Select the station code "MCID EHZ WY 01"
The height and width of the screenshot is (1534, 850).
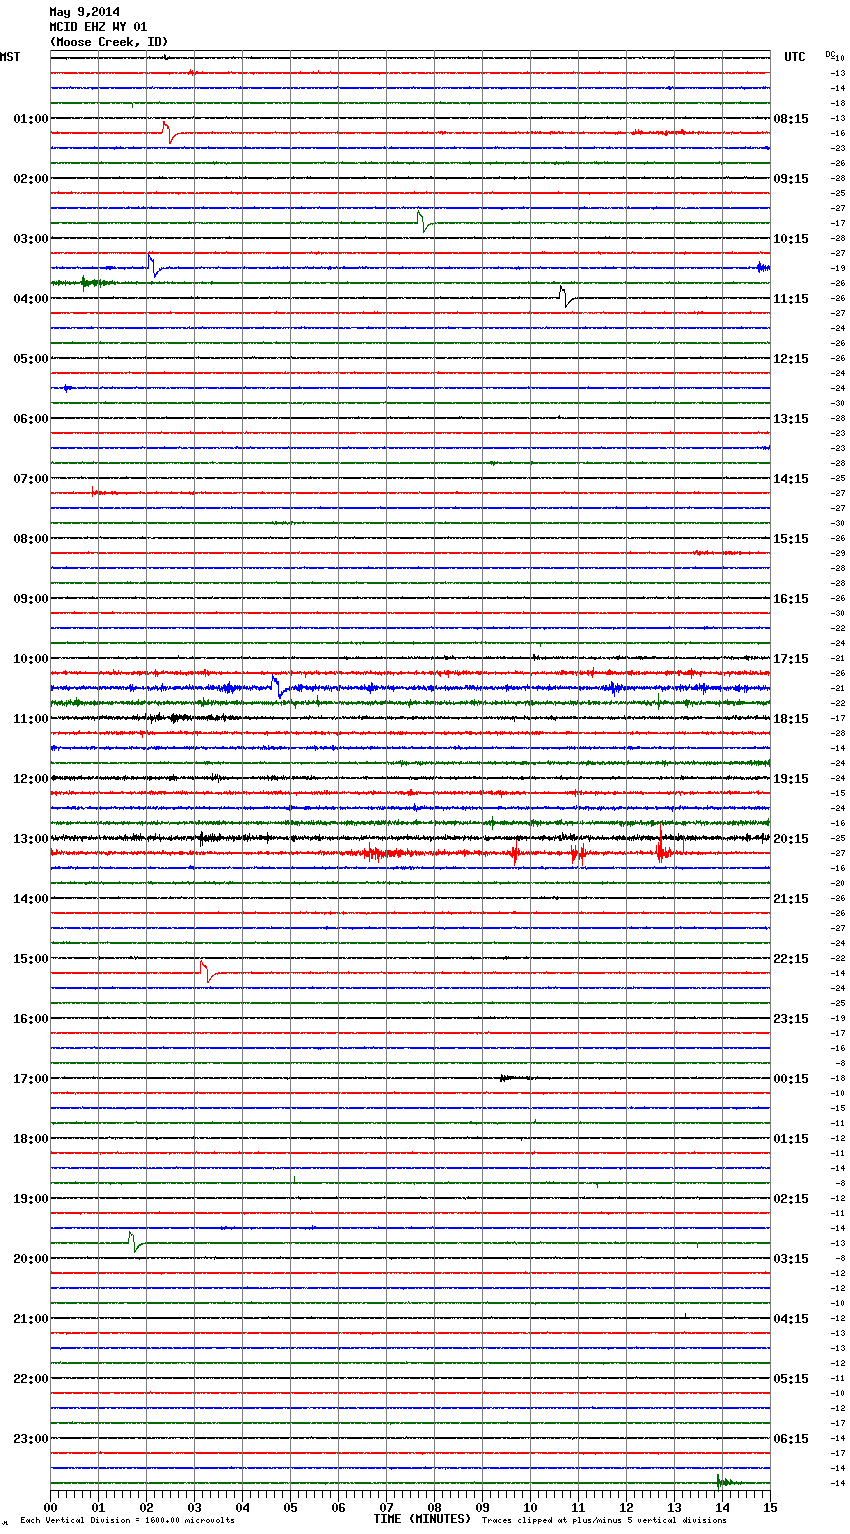coord(98,27)
